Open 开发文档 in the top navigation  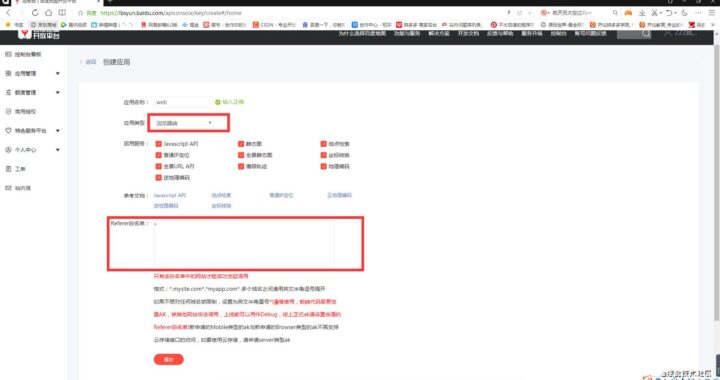(x=468, y=34)
